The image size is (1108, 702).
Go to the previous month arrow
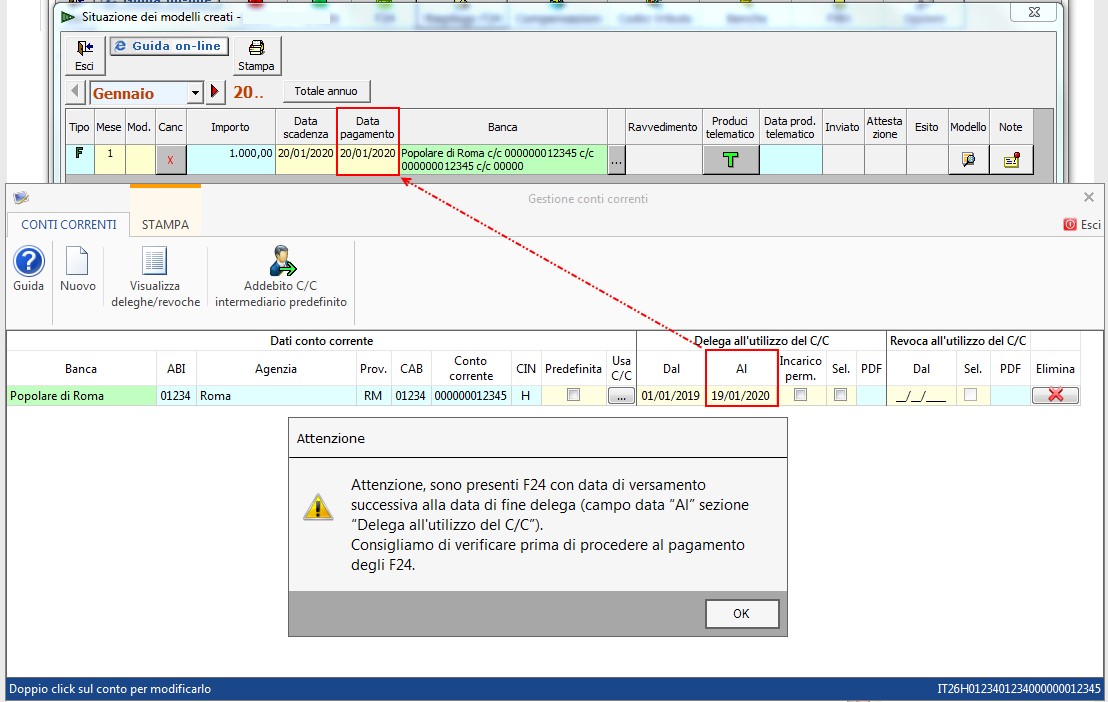[75, 93]
